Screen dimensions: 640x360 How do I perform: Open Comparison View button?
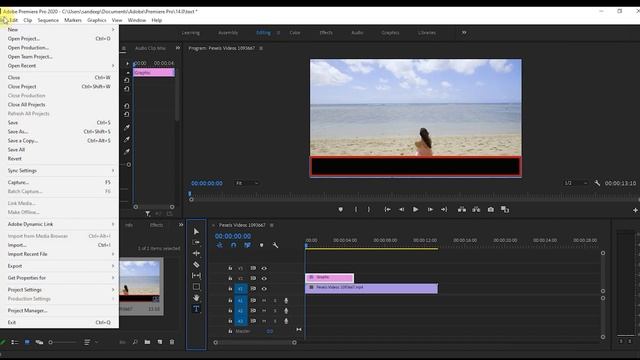[505, 209]
